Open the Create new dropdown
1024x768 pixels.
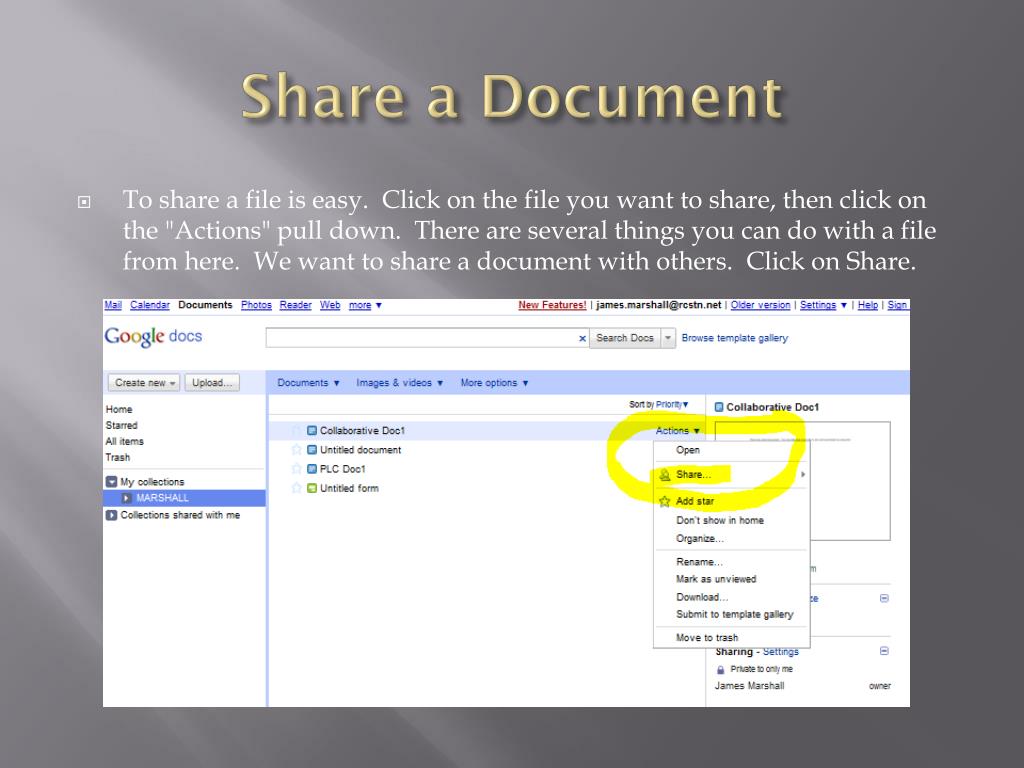point(144,383)
